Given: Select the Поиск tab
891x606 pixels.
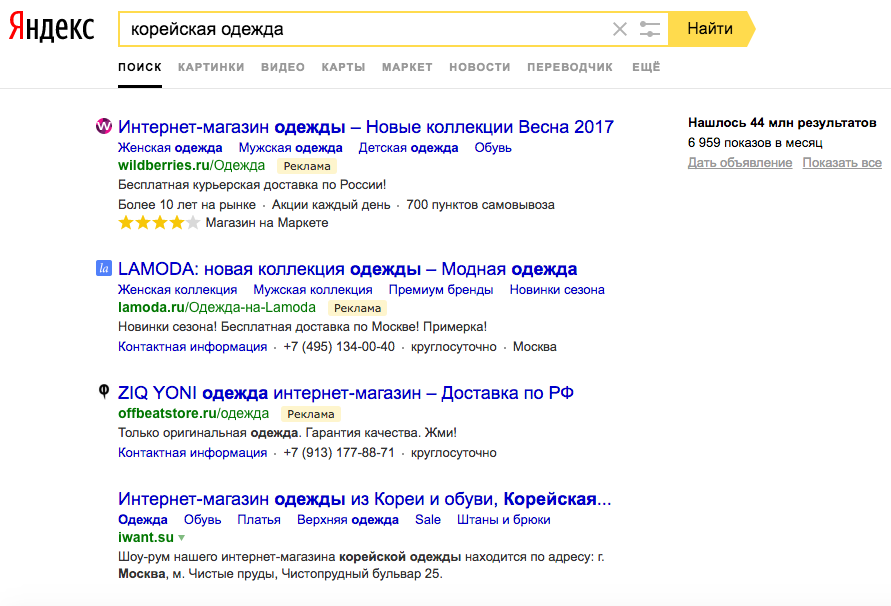Looking at the screenshot, I should tap(140, 67).
